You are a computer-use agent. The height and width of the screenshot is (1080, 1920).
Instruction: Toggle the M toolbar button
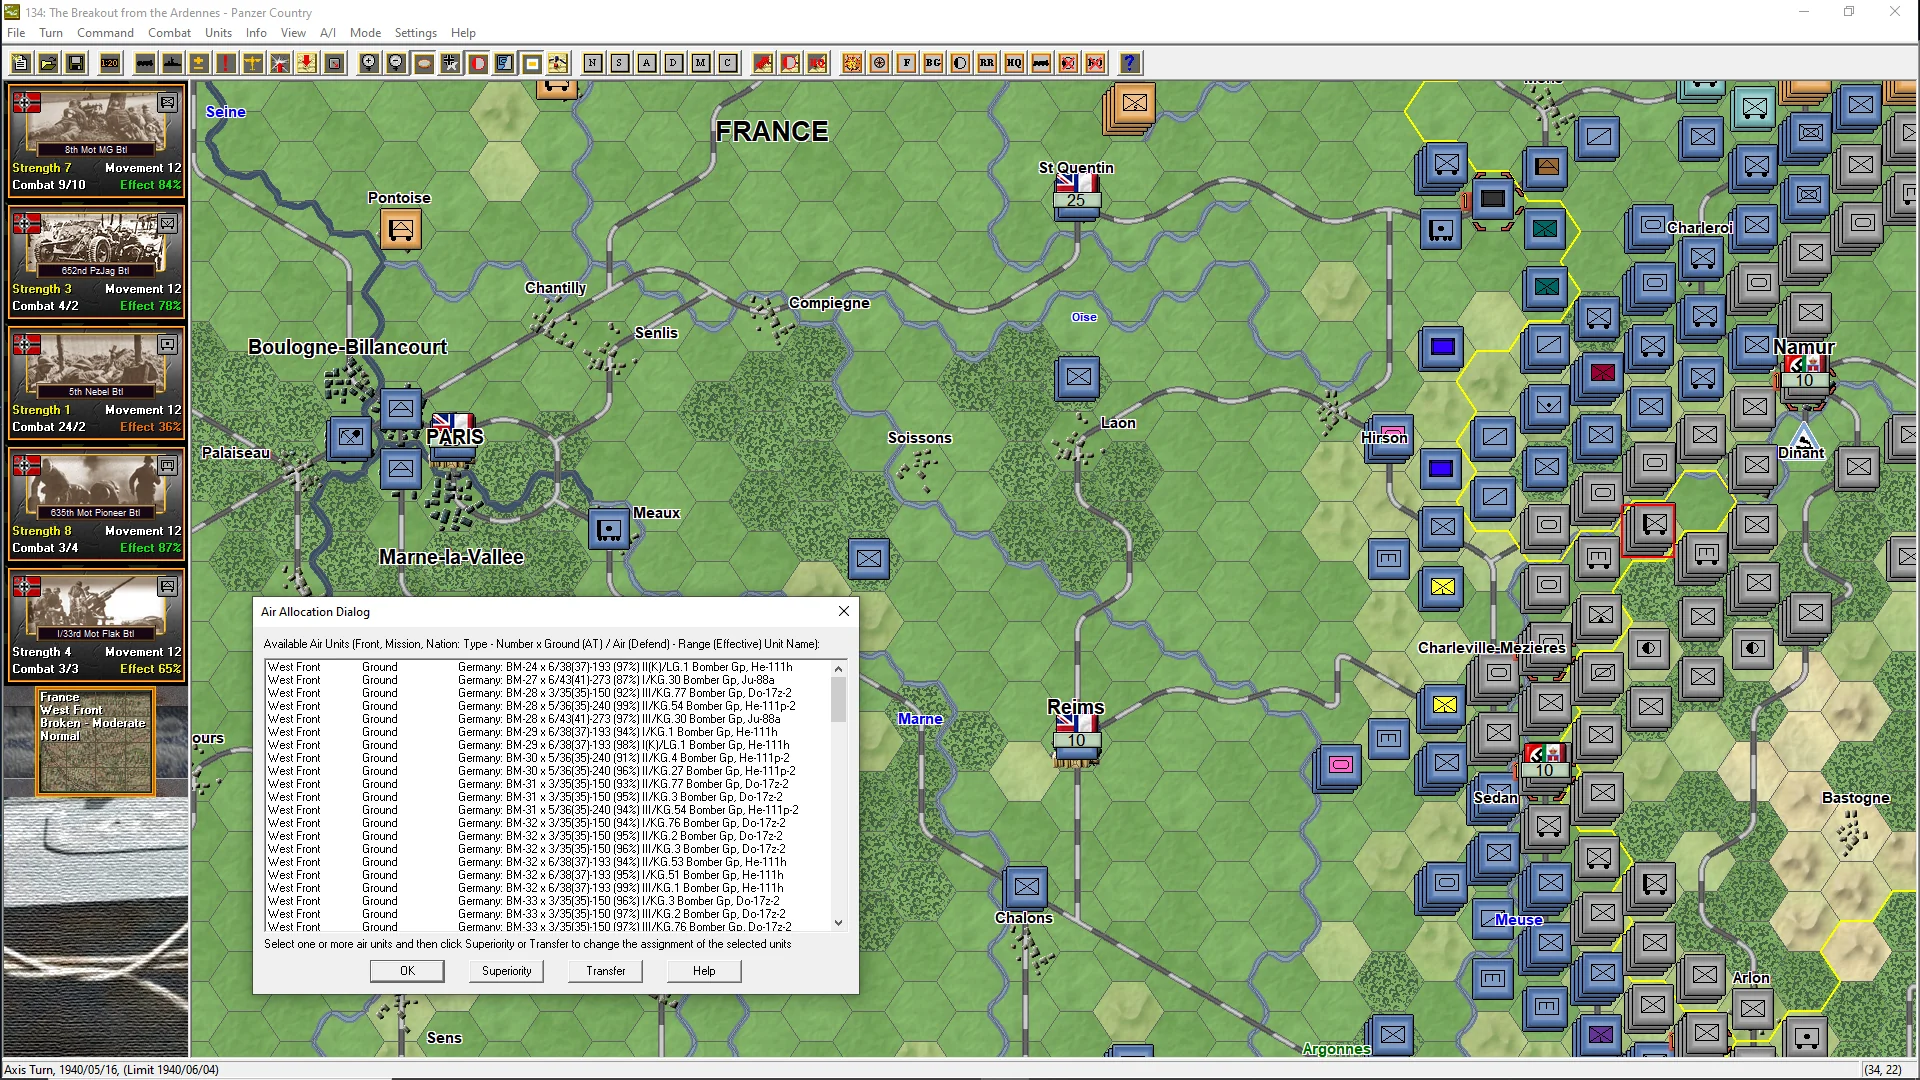click(701, 63)
